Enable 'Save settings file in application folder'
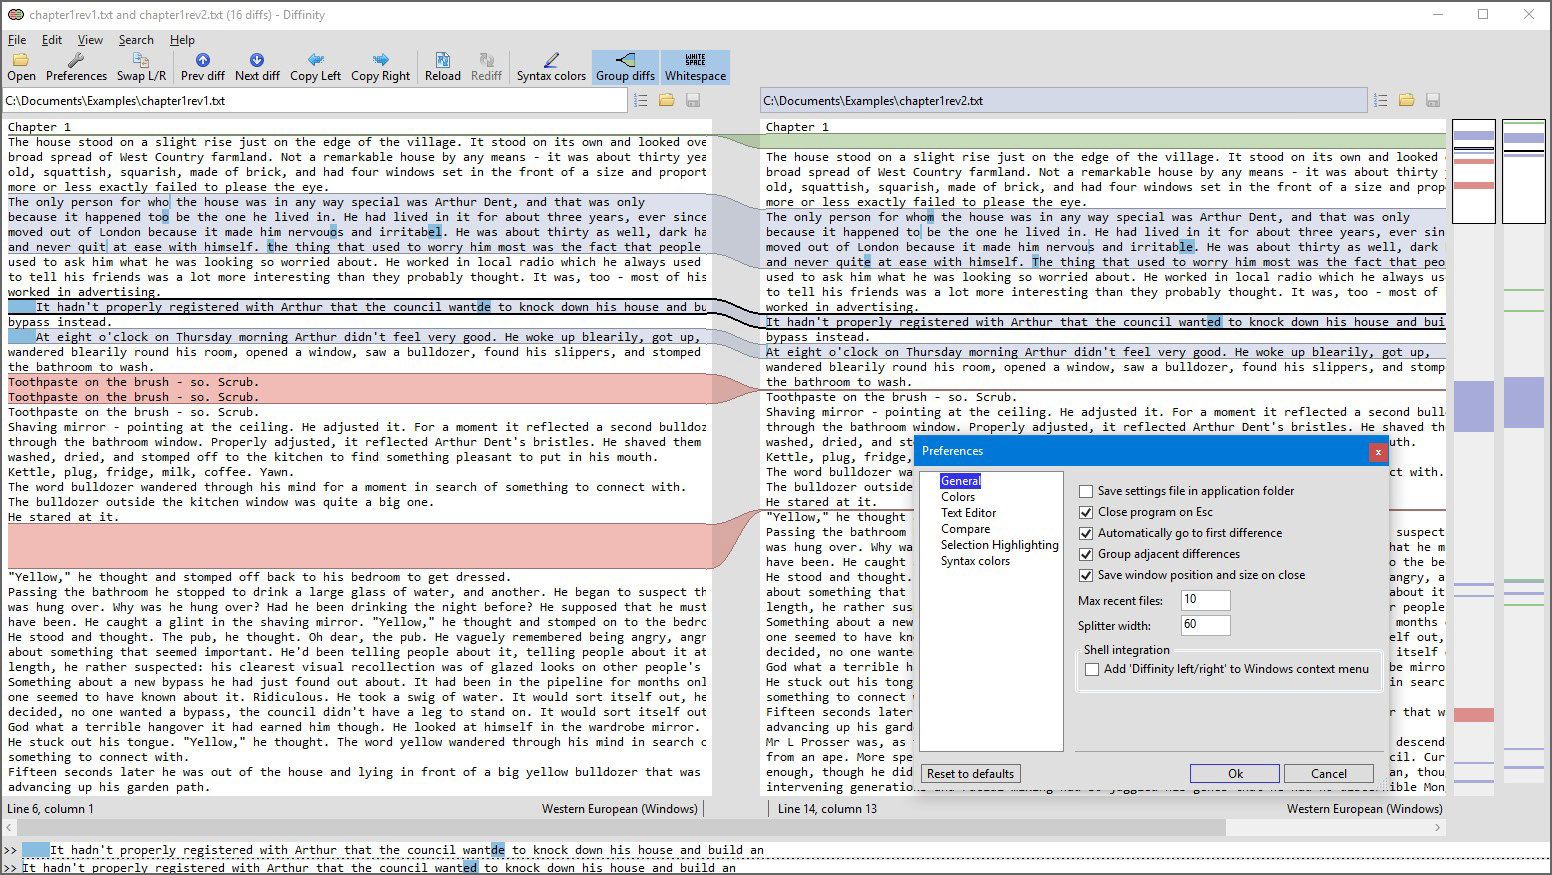The image size is (1552, 875). [x=1085, y=491]
